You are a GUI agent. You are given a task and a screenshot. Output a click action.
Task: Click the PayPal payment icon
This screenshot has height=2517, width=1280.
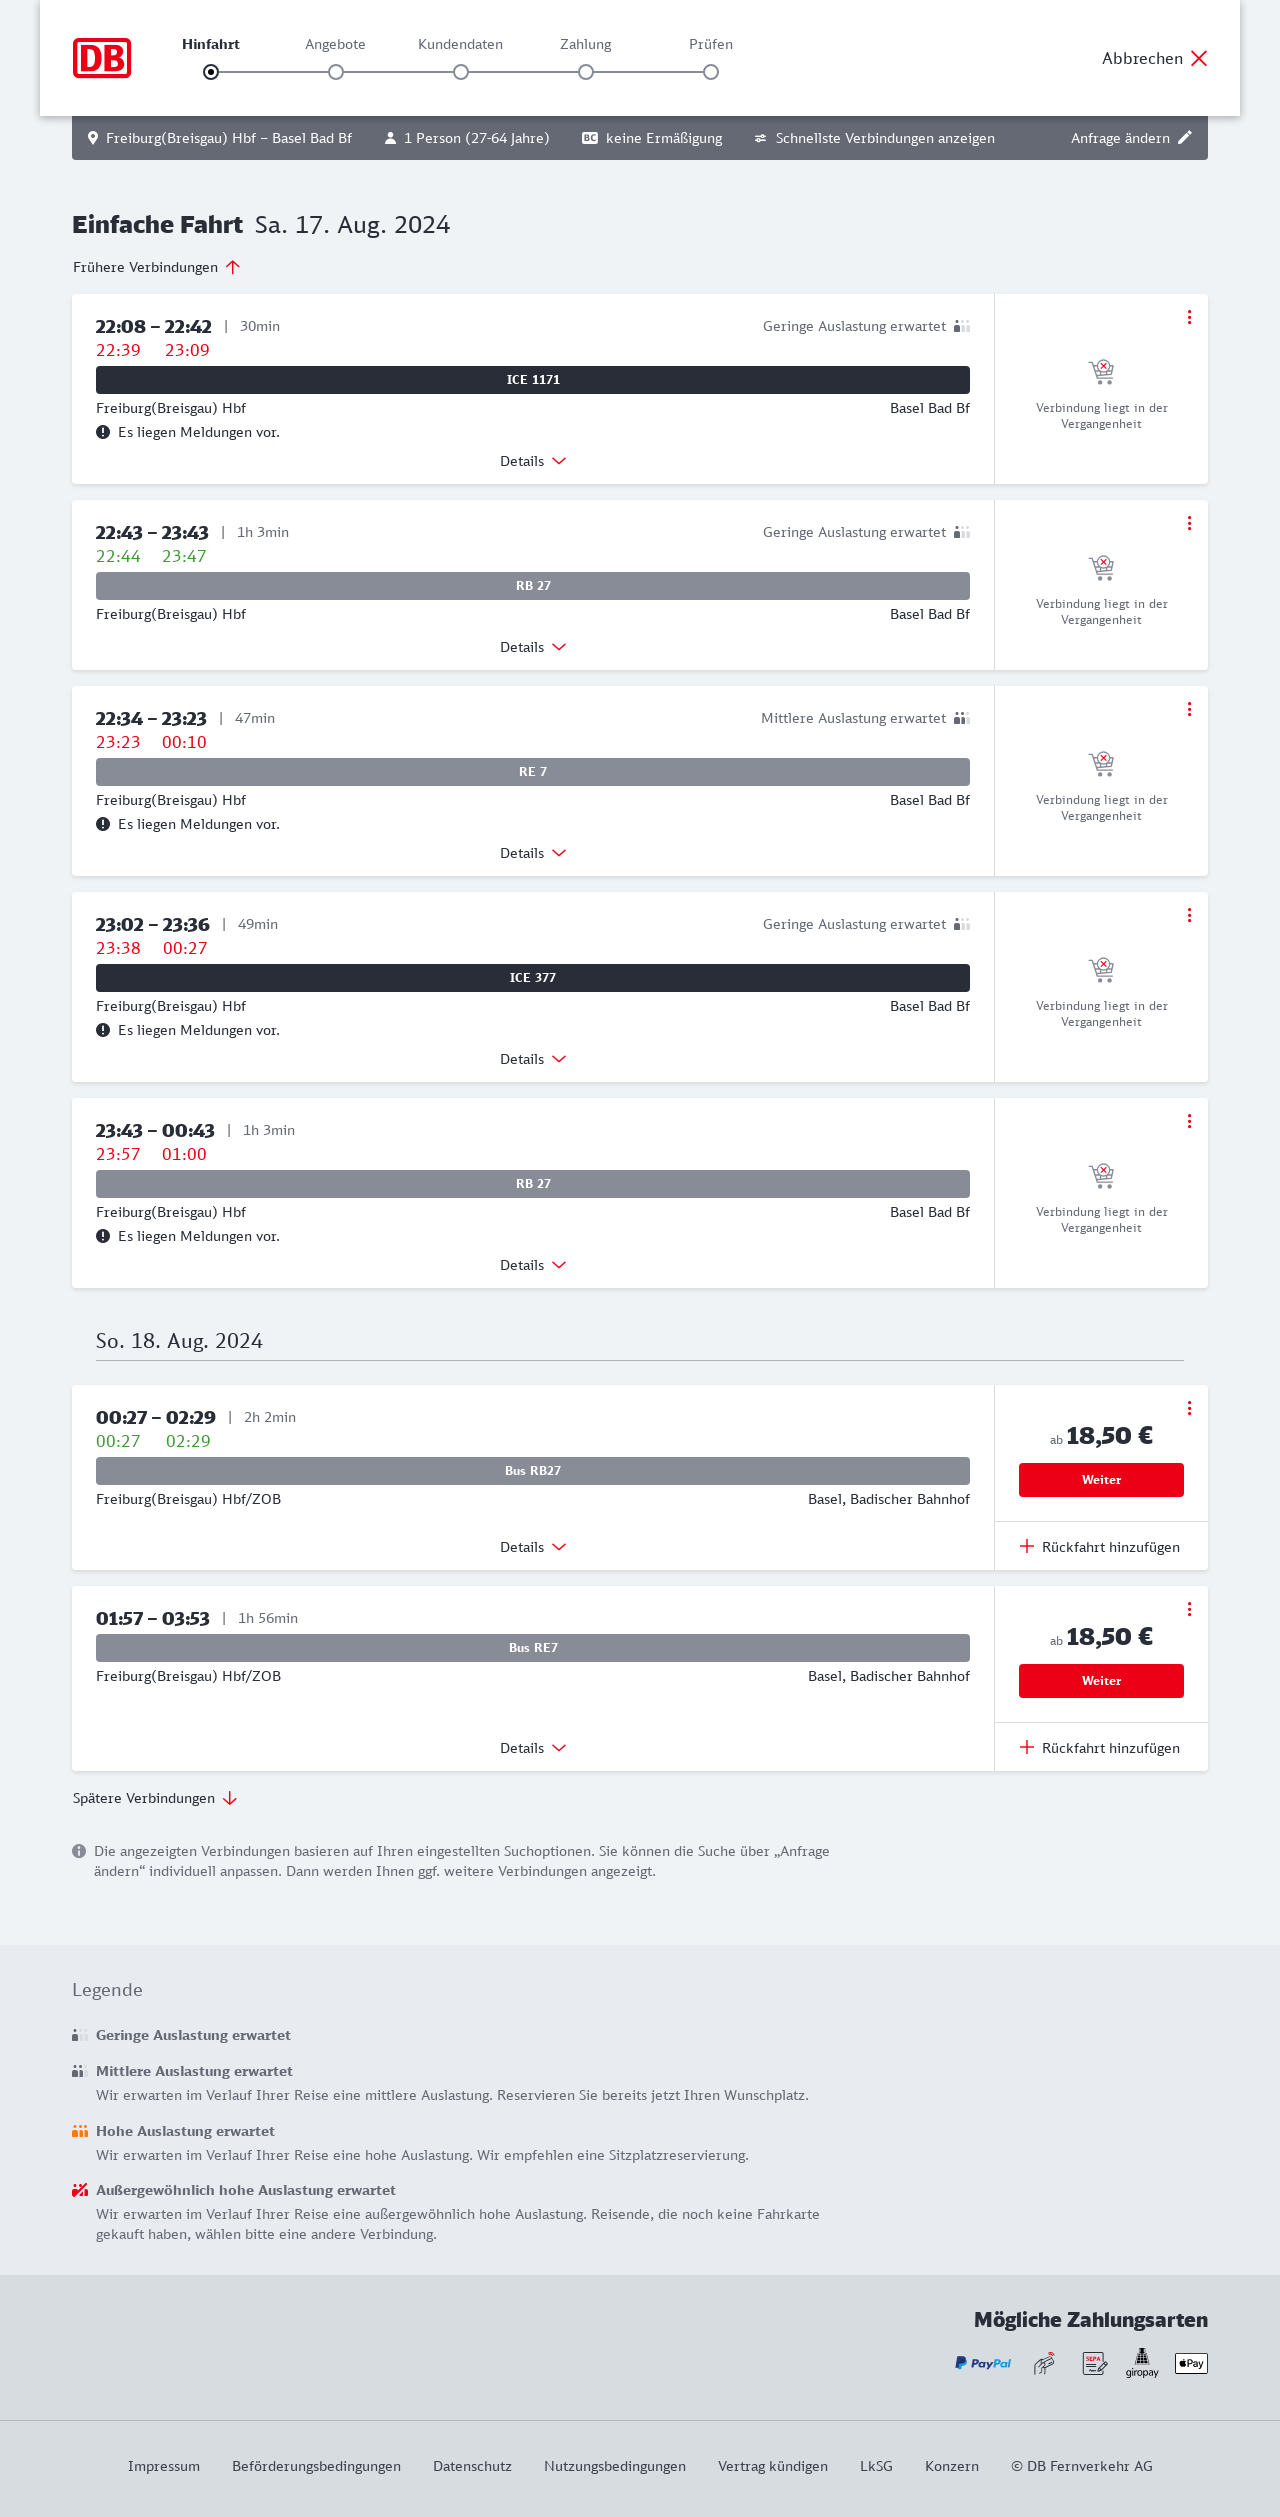(x=983, y=2363)
